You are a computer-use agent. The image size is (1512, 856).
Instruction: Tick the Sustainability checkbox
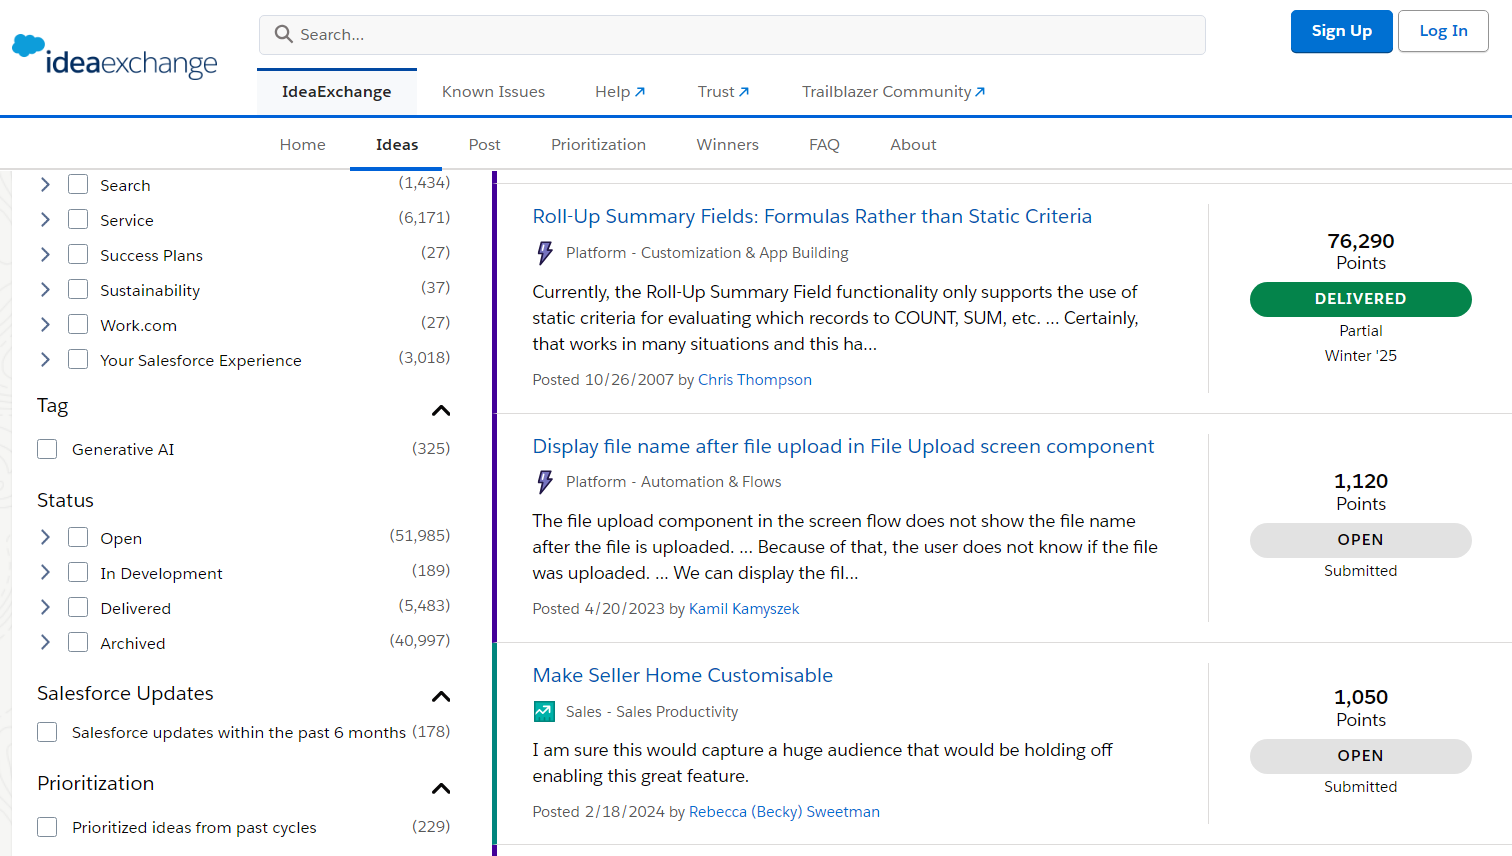point(78,289)
